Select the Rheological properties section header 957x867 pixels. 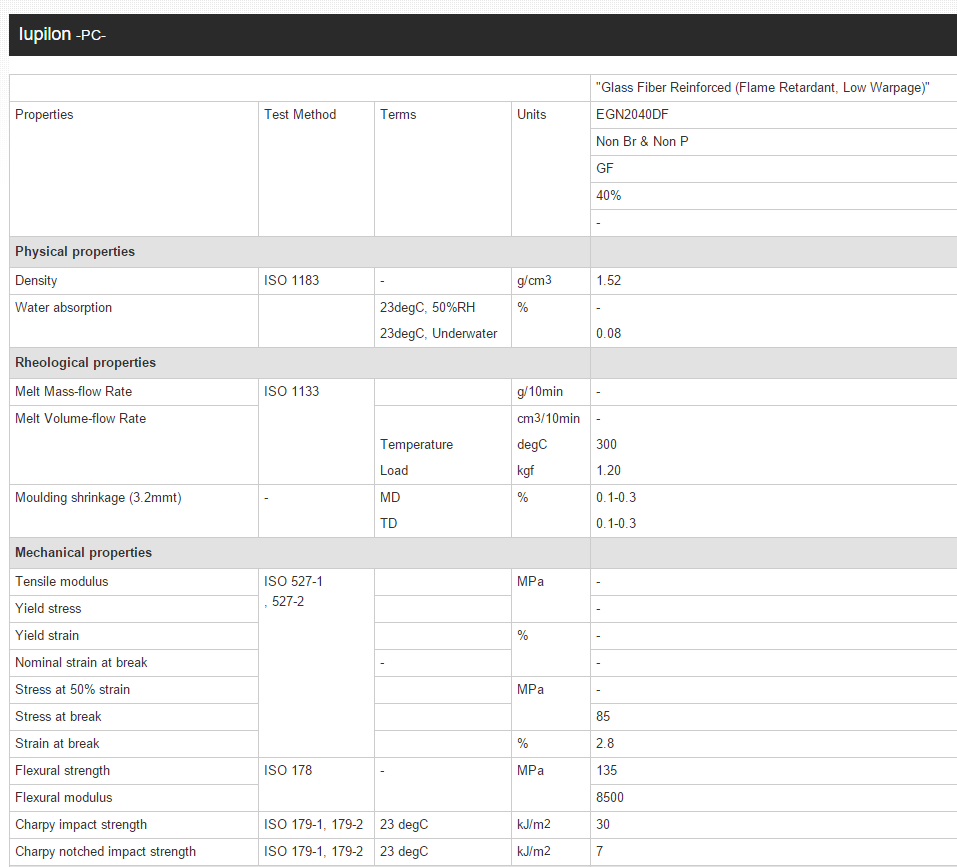pyautogui.click(x=85, y=363)
